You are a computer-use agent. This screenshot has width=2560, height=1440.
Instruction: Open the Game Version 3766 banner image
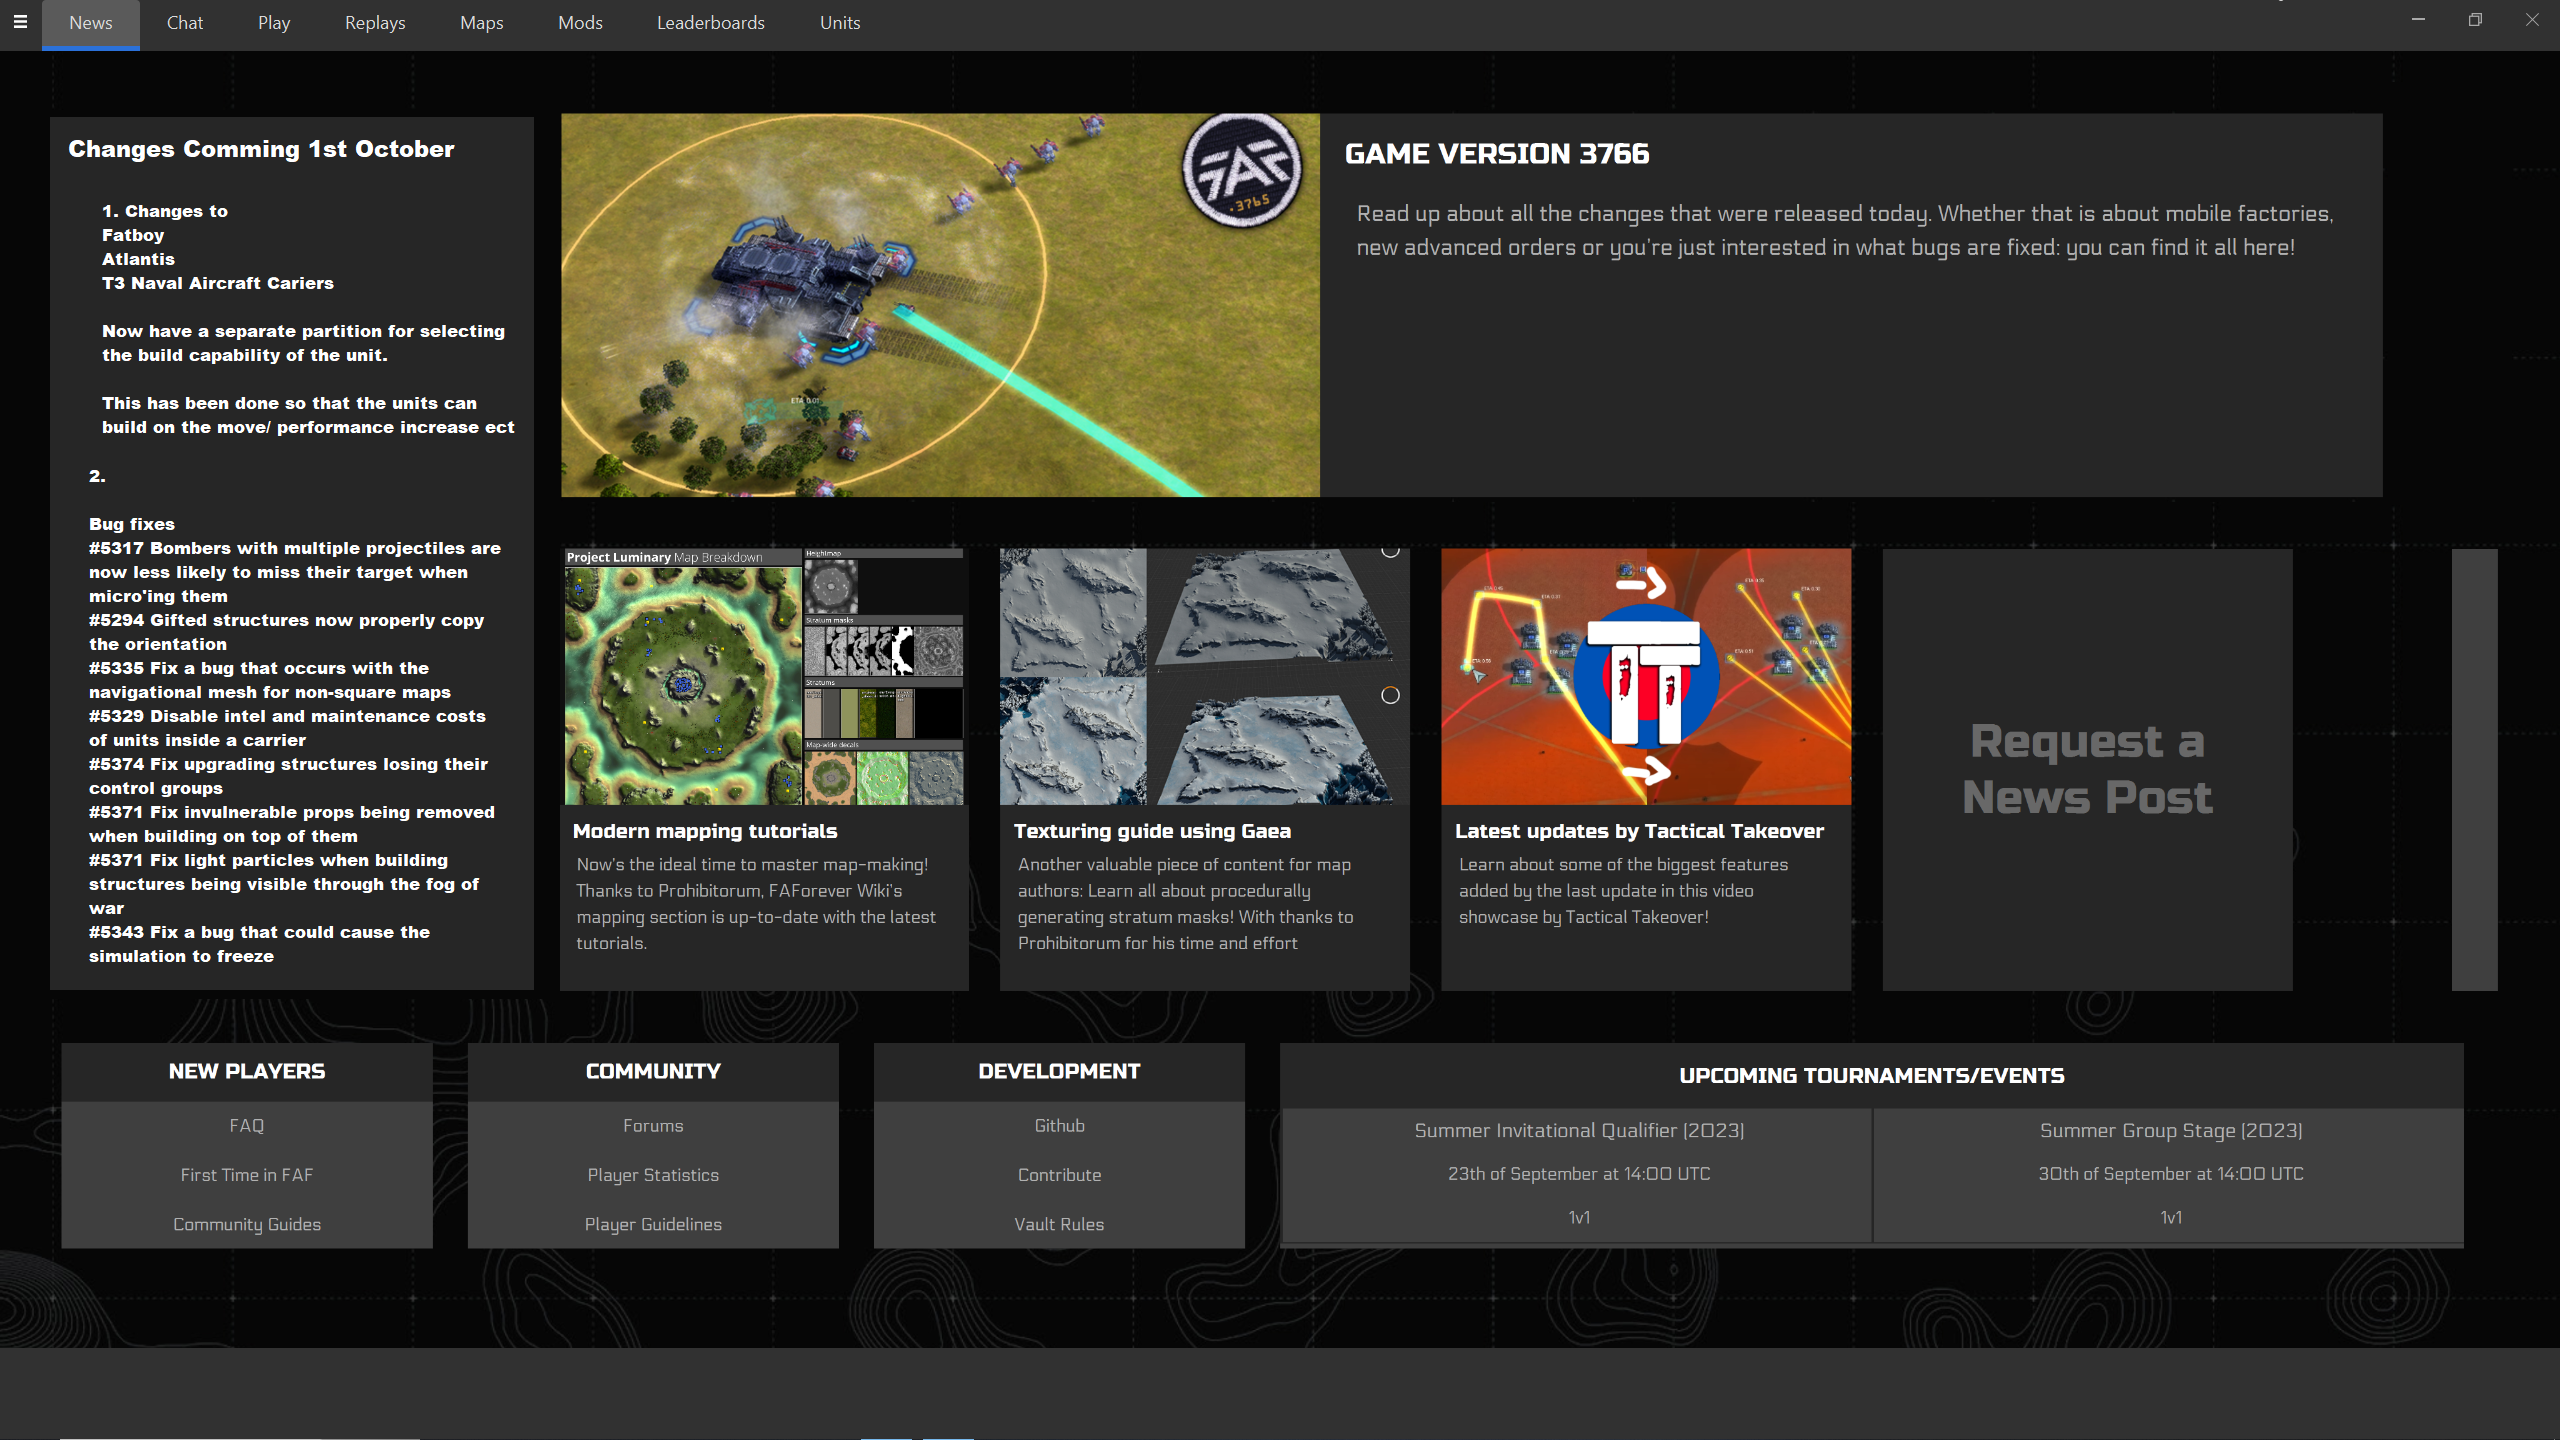940,305
